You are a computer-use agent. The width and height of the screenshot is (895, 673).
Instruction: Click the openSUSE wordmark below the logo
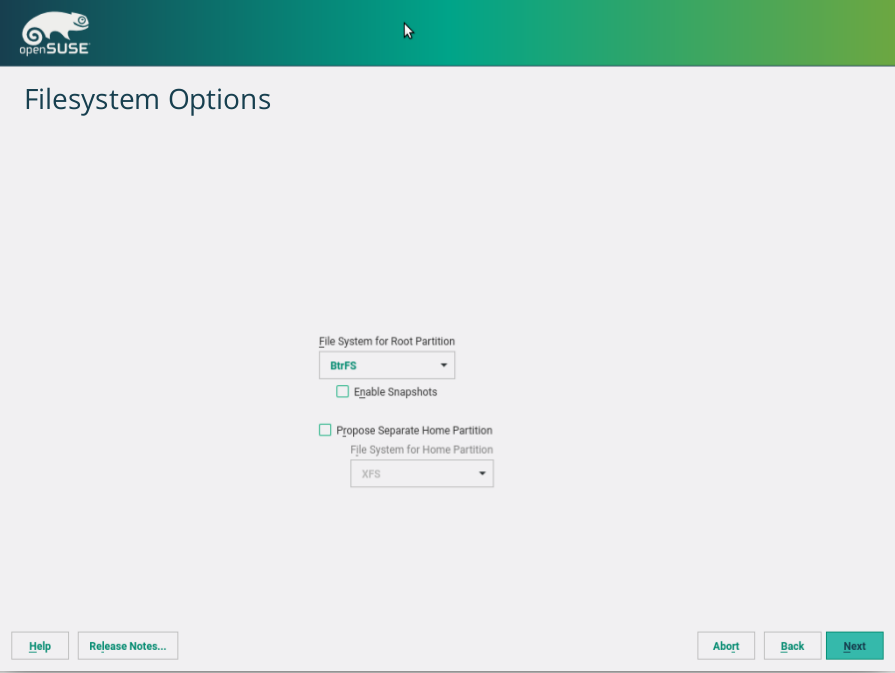click(54, 49)
